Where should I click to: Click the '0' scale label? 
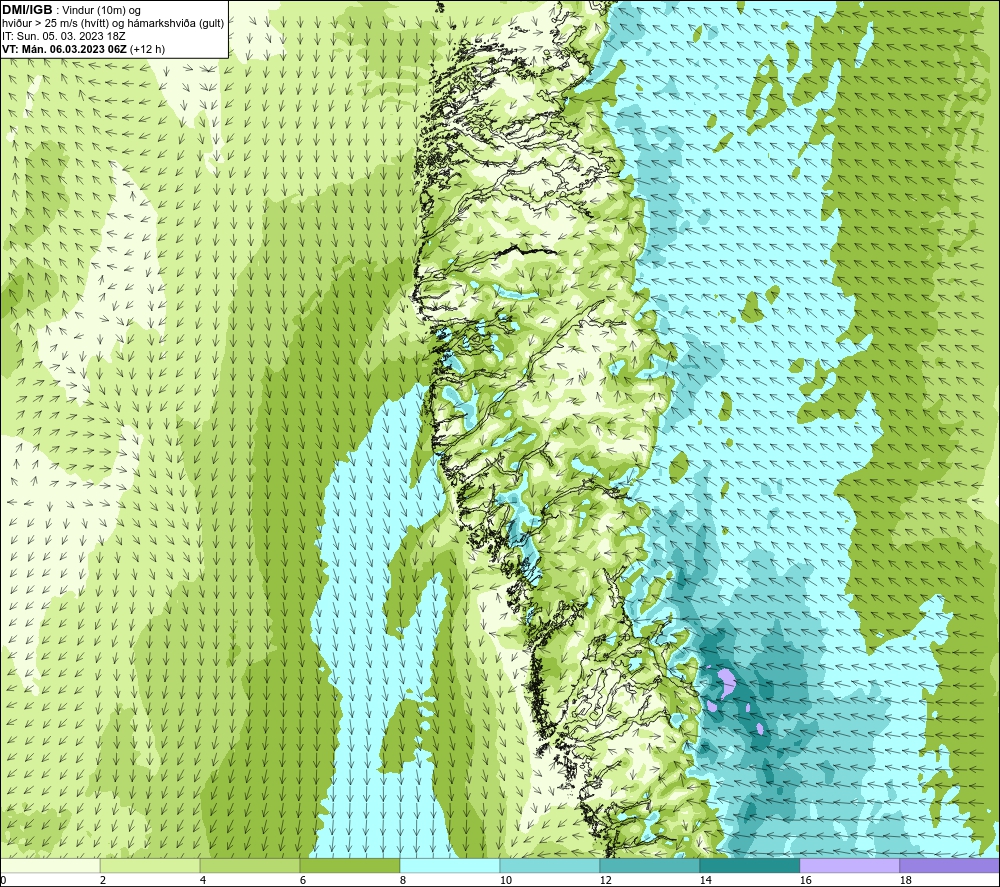point(3,881)
